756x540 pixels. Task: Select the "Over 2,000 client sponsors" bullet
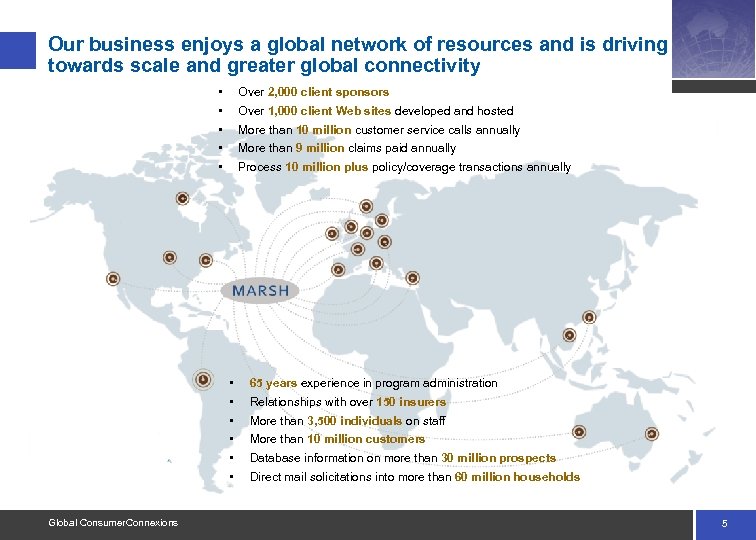pyautogui.click(x=313, y=92)
